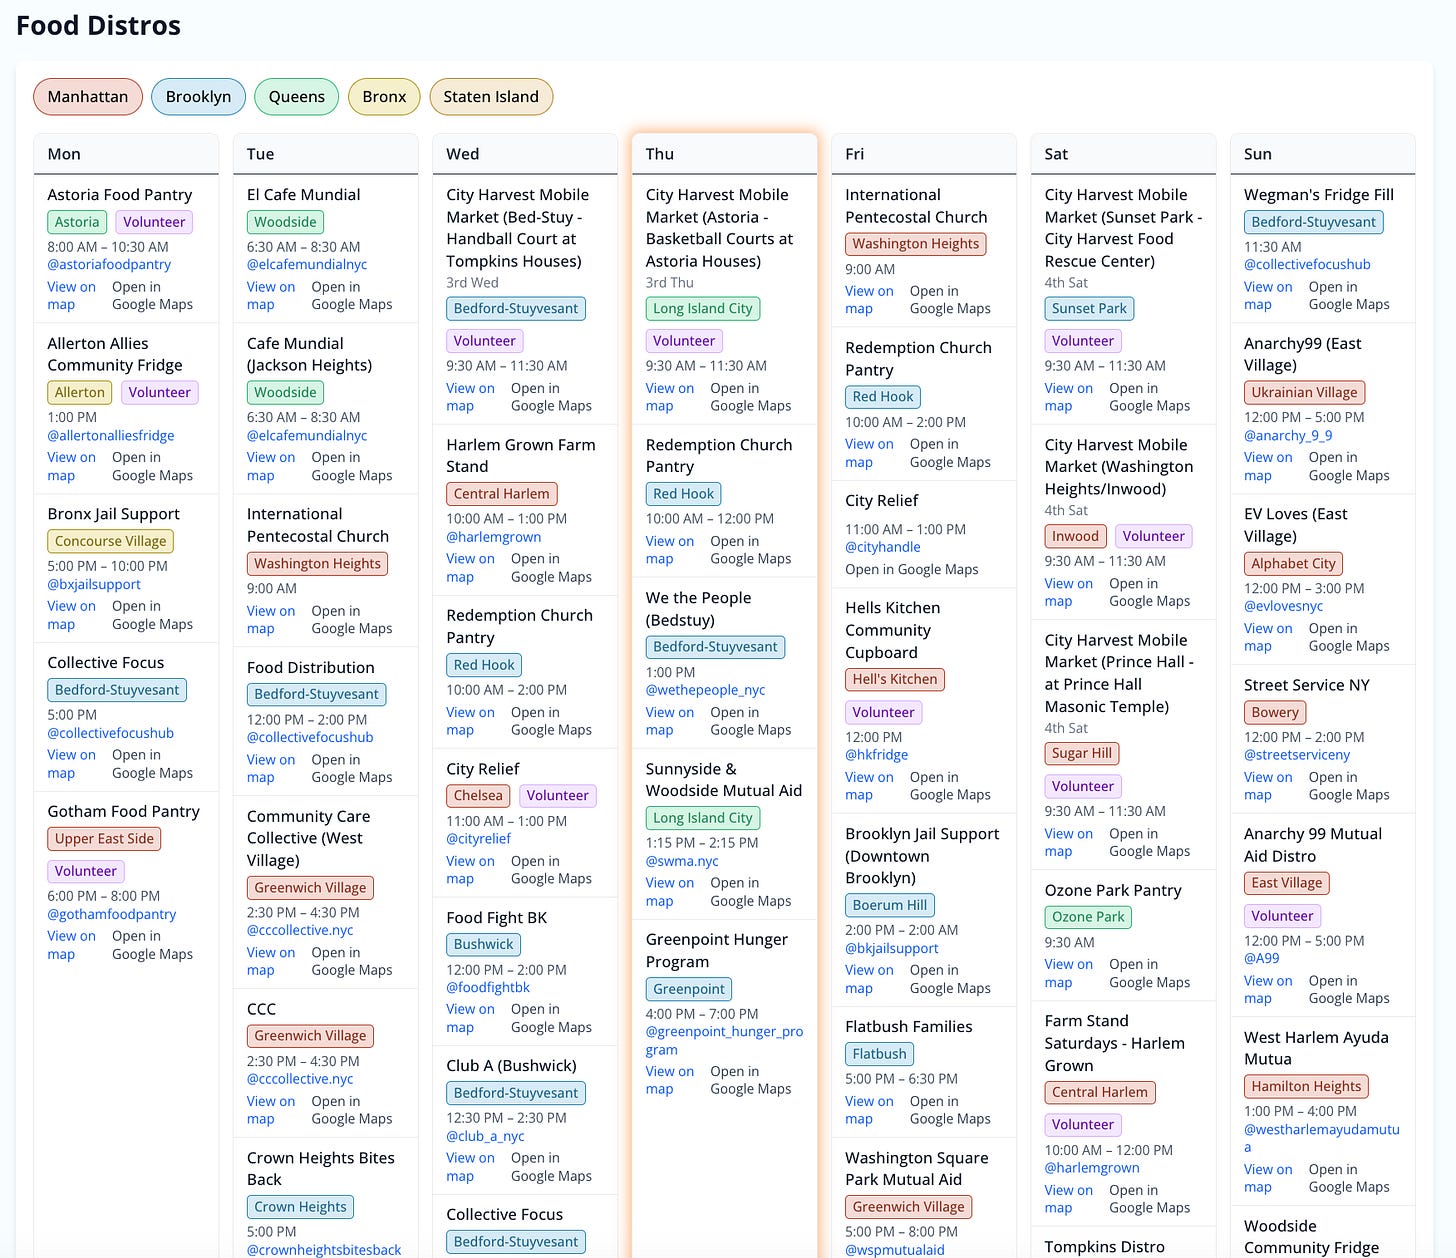Click Volunteer tag on Gotham Food Pantry

85,871
